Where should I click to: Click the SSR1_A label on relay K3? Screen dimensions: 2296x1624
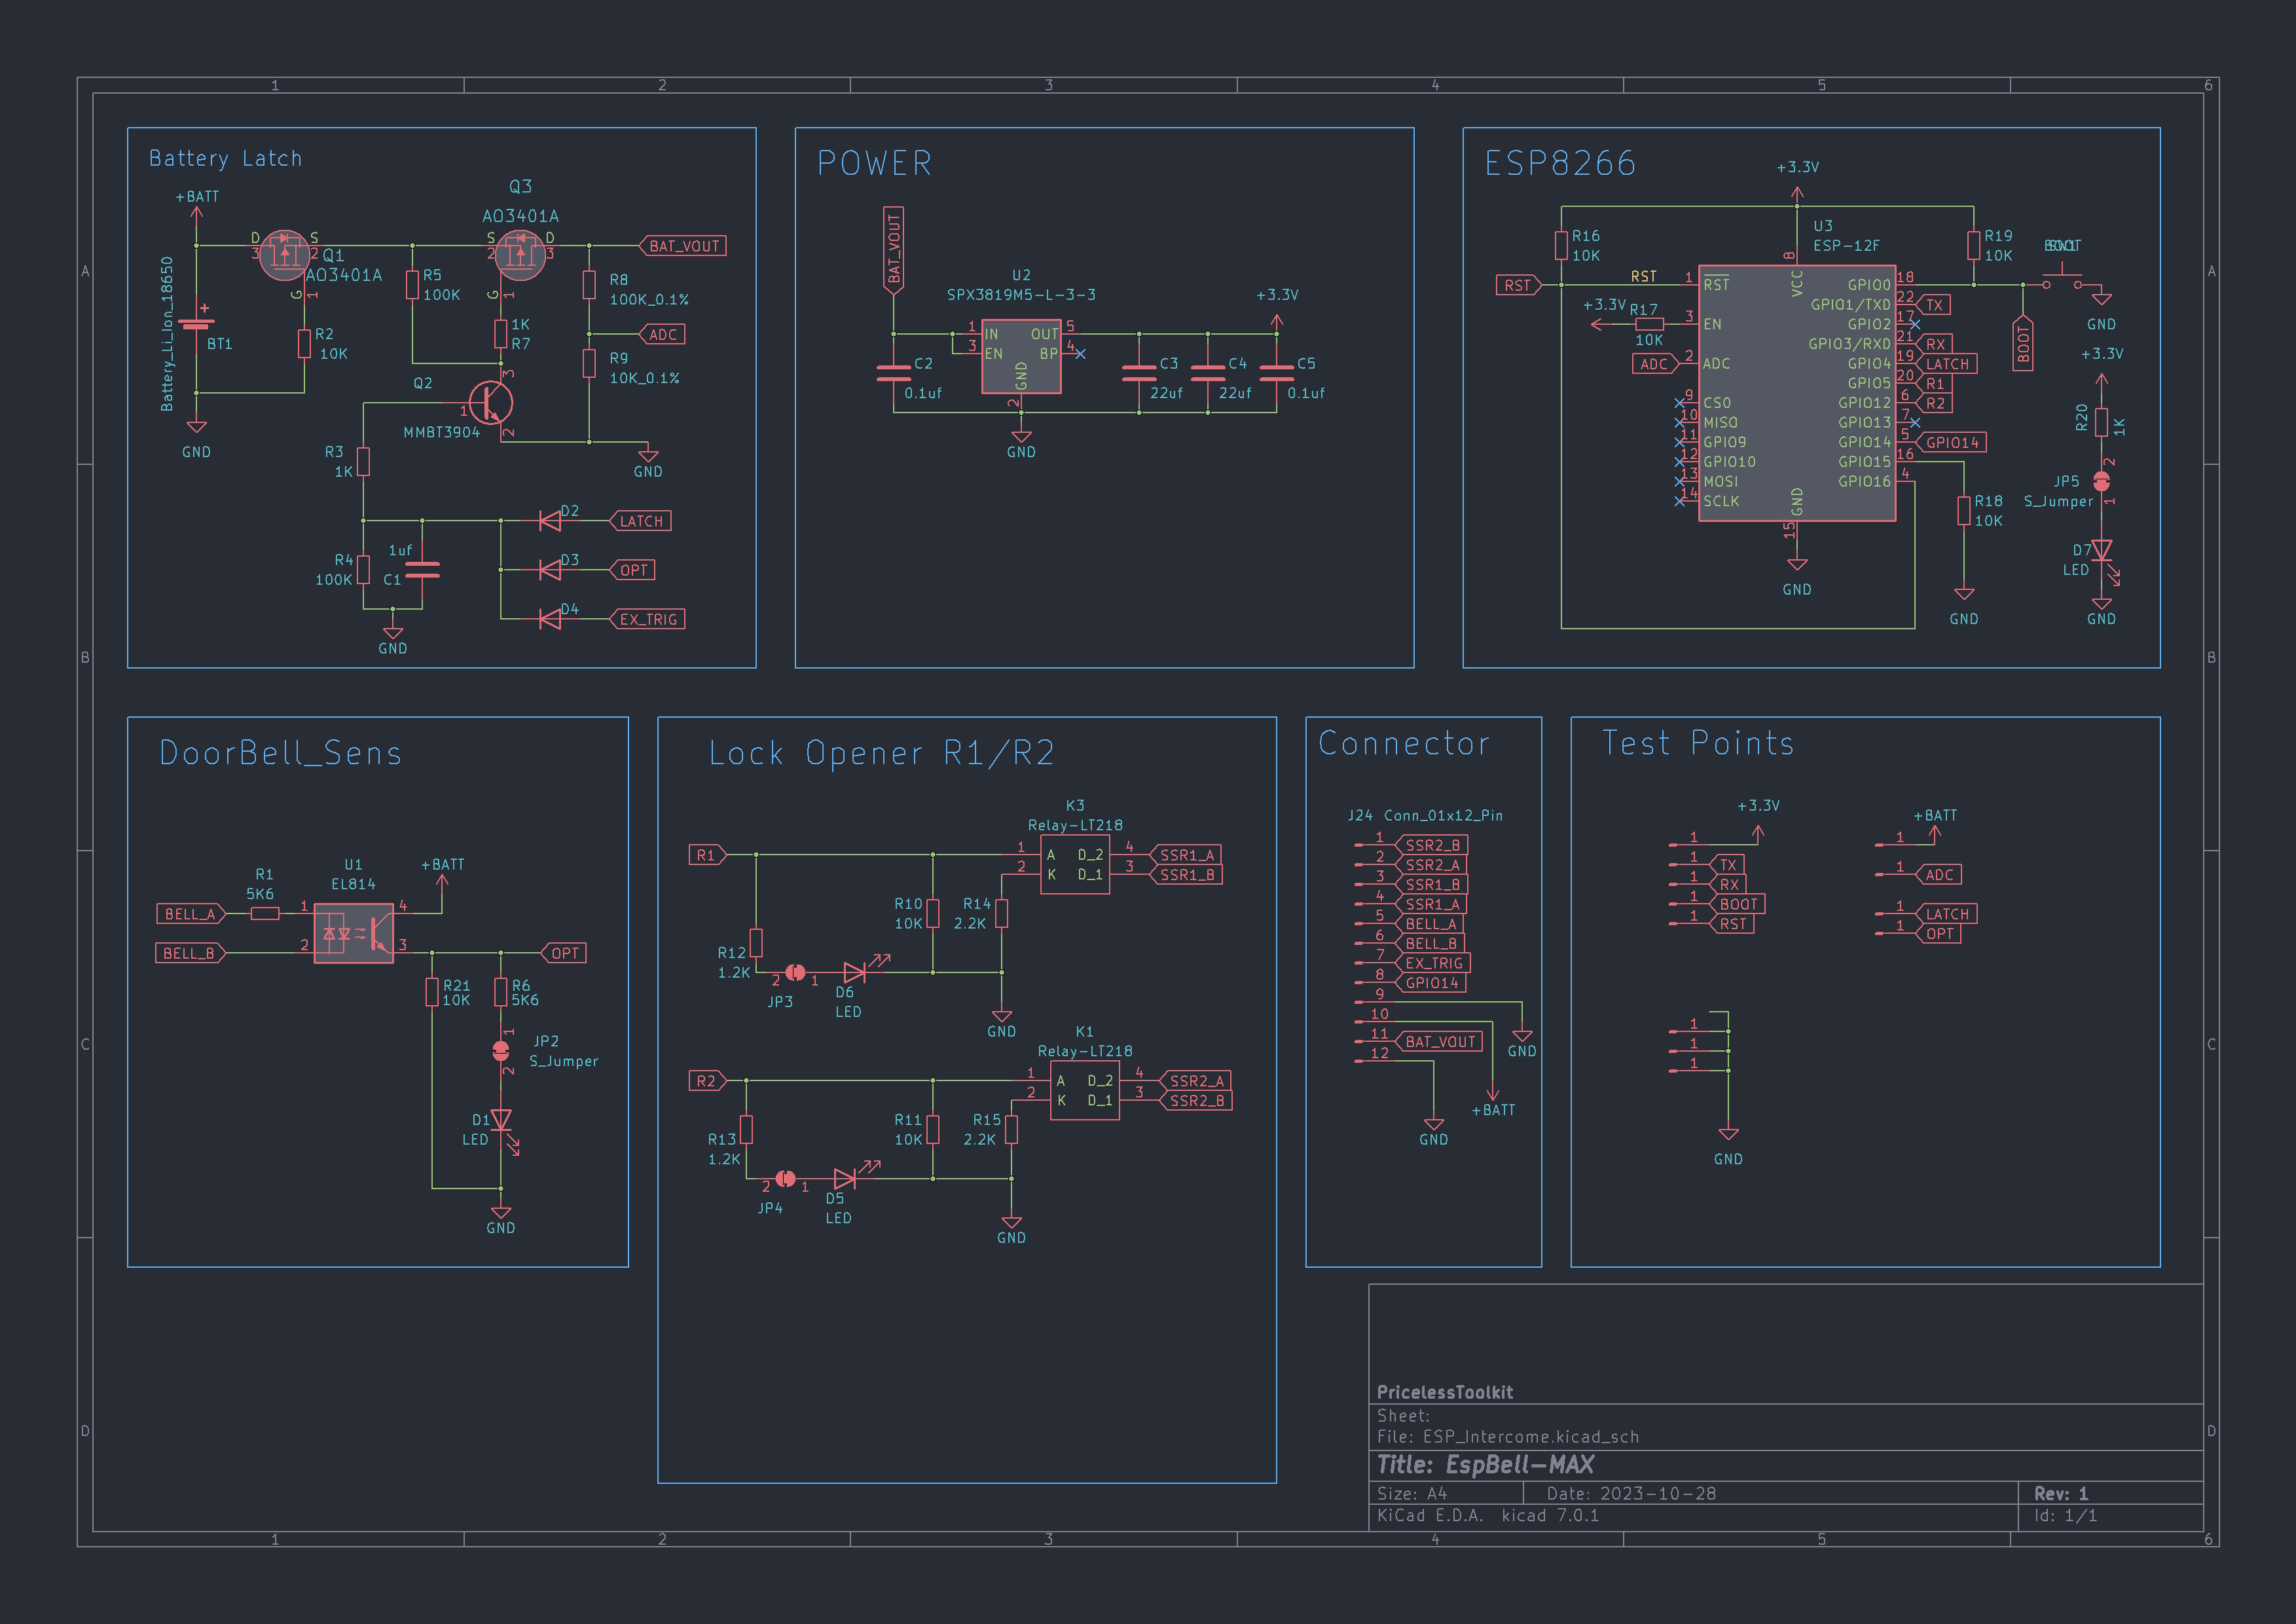[x=1186, y=855]
